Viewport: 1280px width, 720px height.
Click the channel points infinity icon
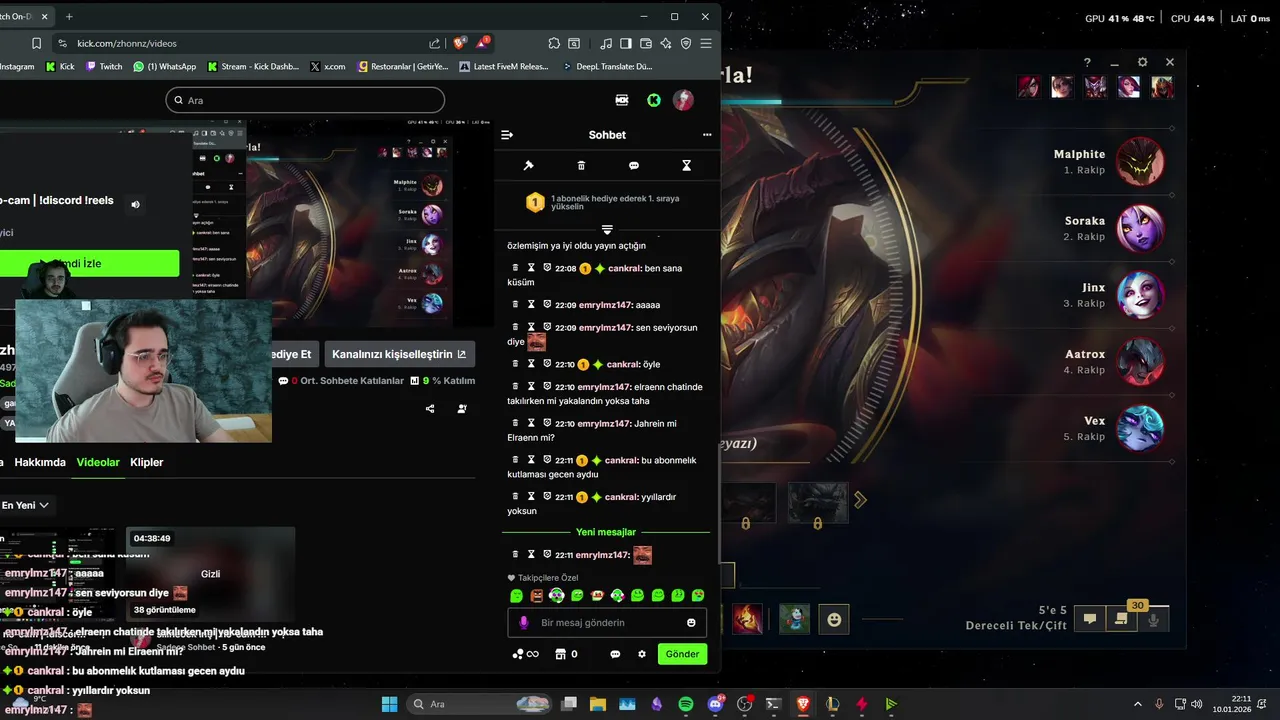[x=526, y=654]
